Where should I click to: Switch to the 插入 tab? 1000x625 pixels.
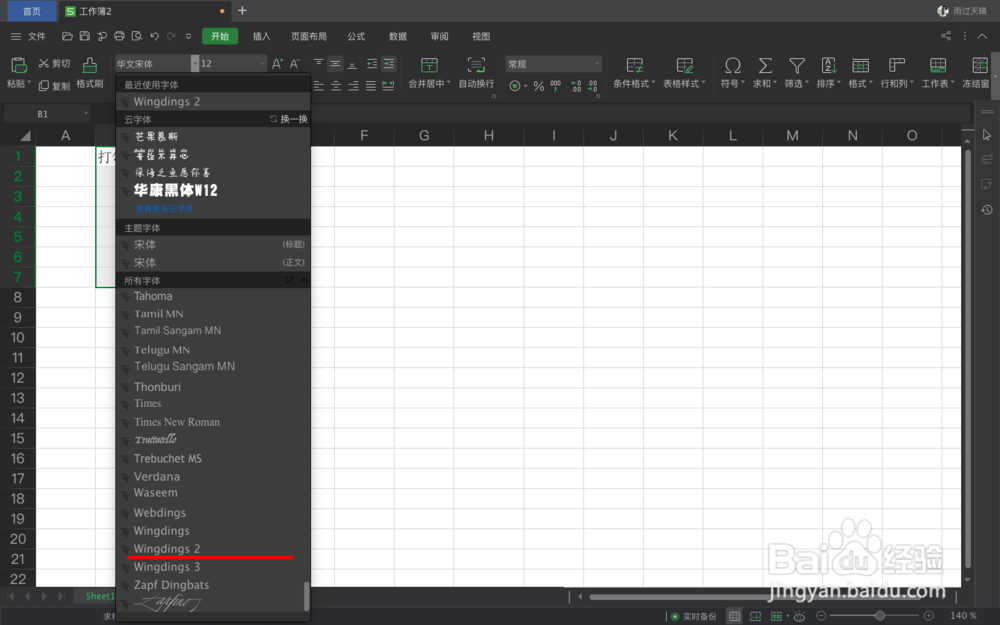click(261, 36)
